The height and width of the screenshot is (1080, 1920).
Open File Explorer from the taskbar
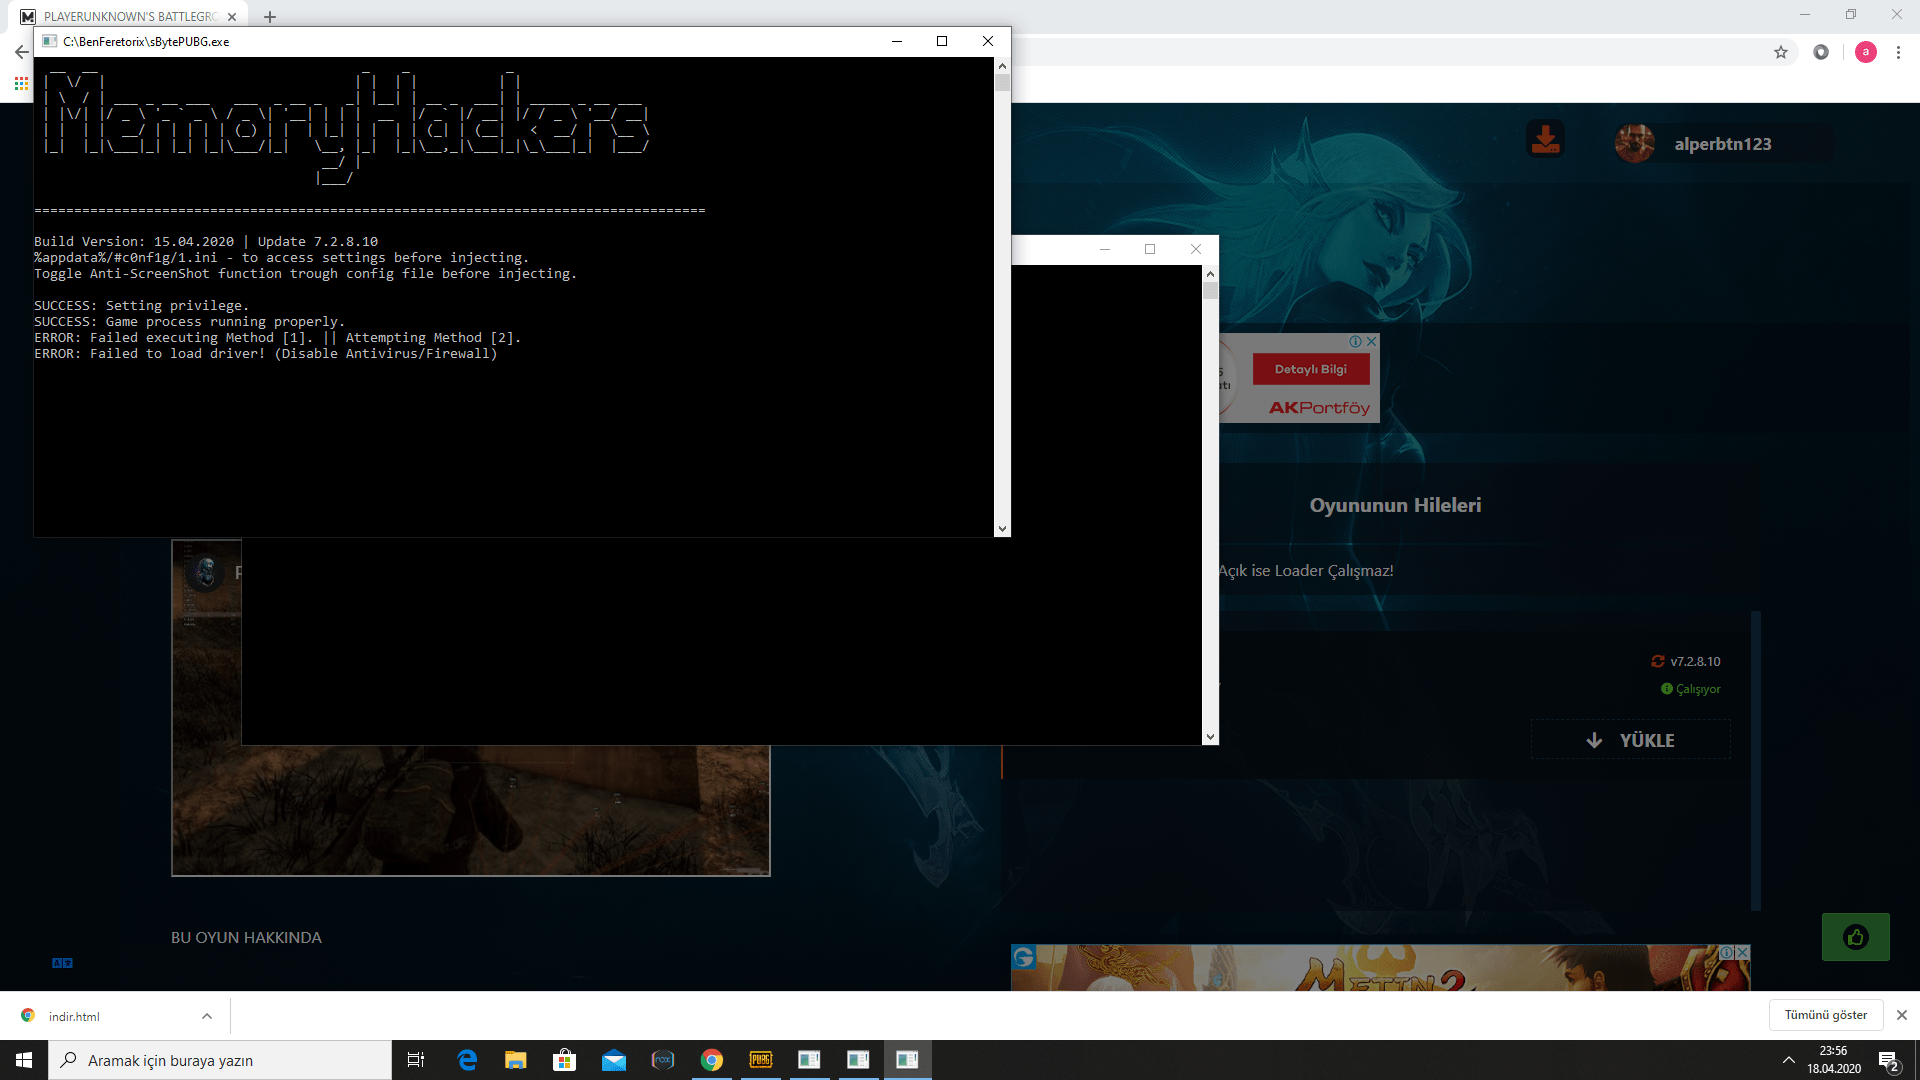tap(516, 1060)
